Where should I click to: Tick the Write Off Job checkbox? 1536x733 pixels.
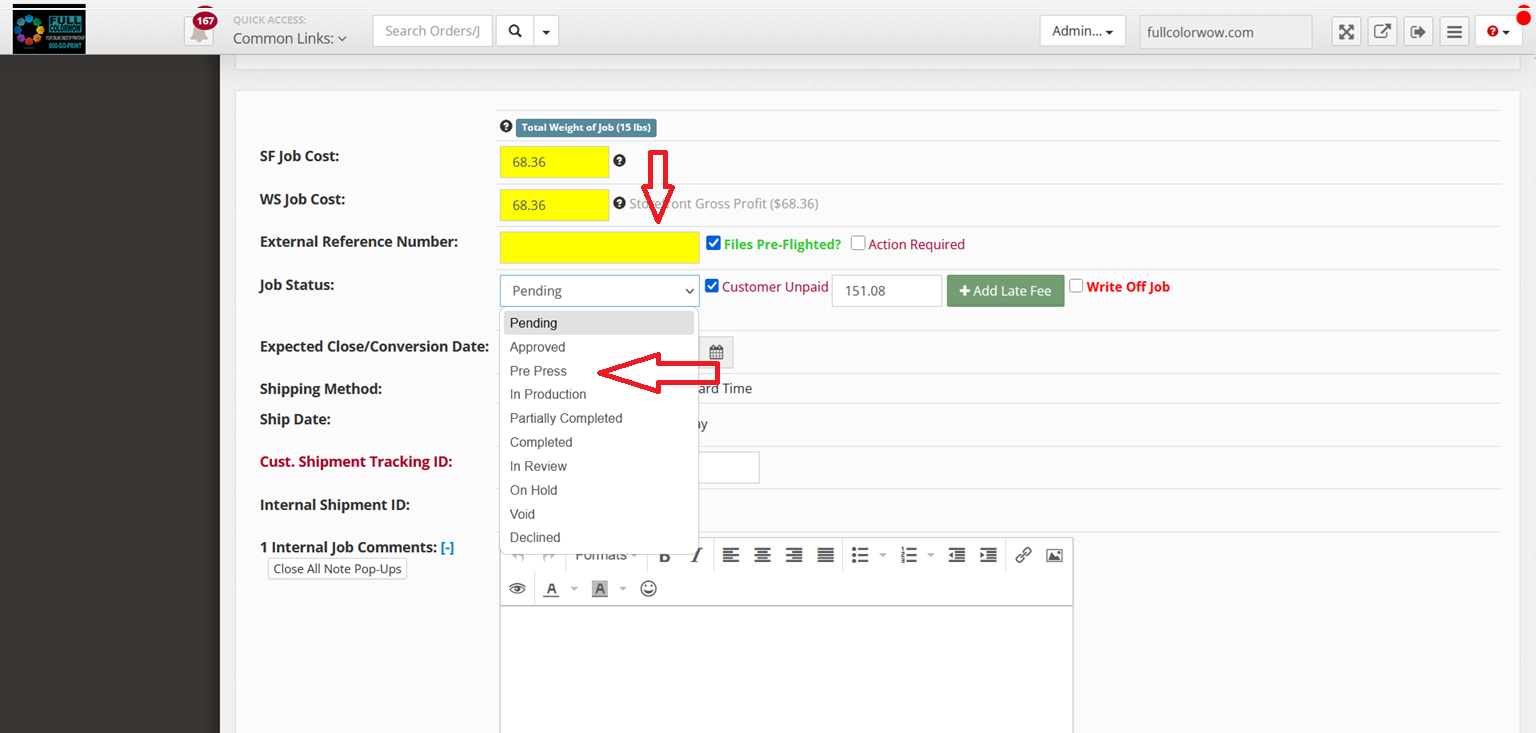(x=1076, y=286)
